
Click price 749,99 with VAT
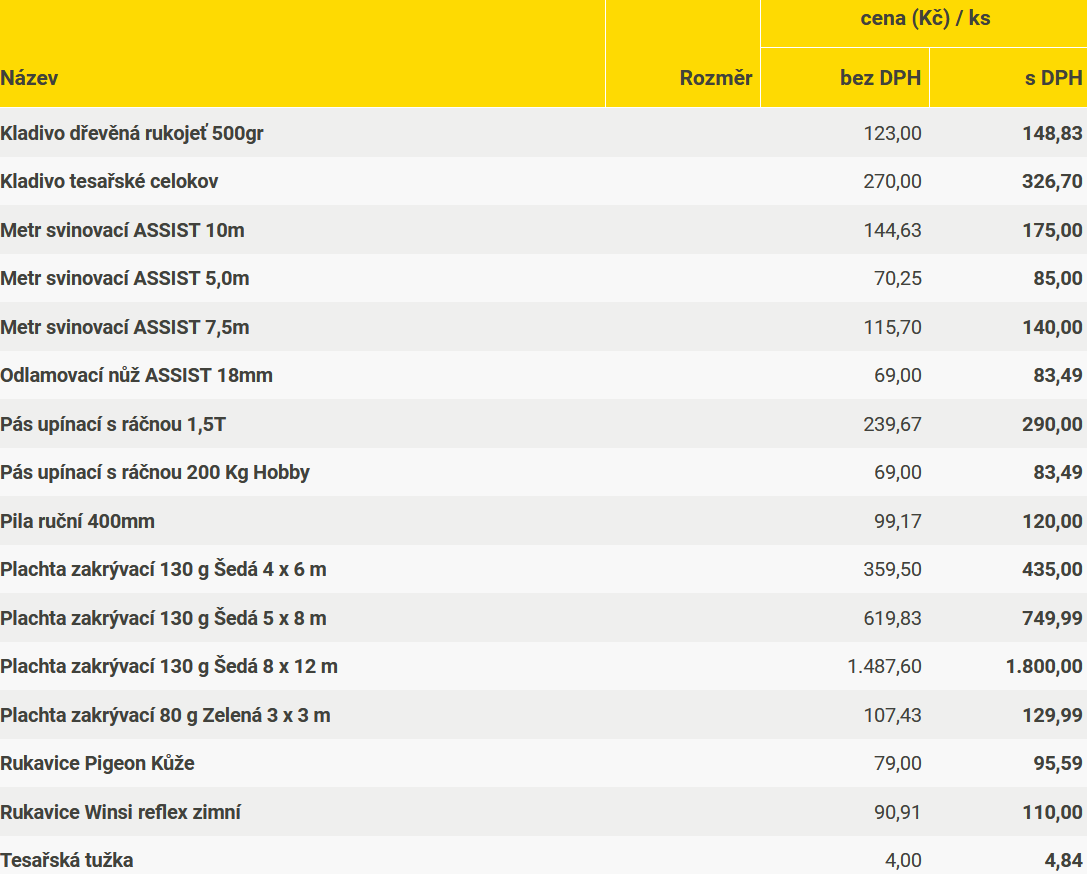coord(1052,618)
